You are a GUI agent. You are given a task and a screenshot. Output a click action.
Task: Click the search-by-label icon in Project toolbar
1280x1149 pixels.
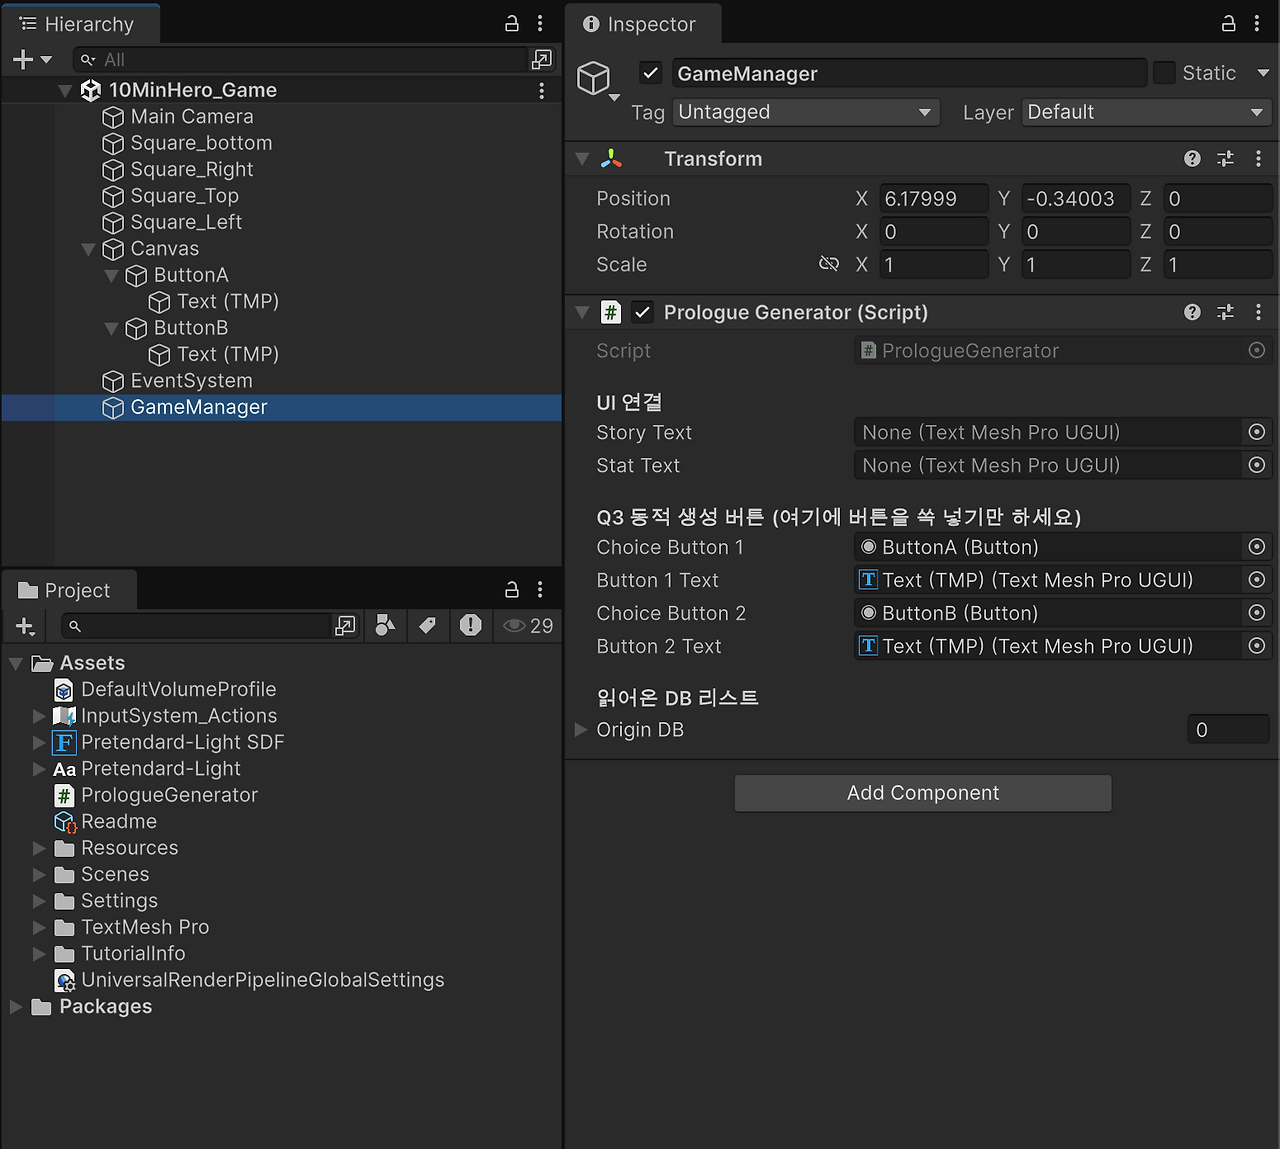click(427, 625)
